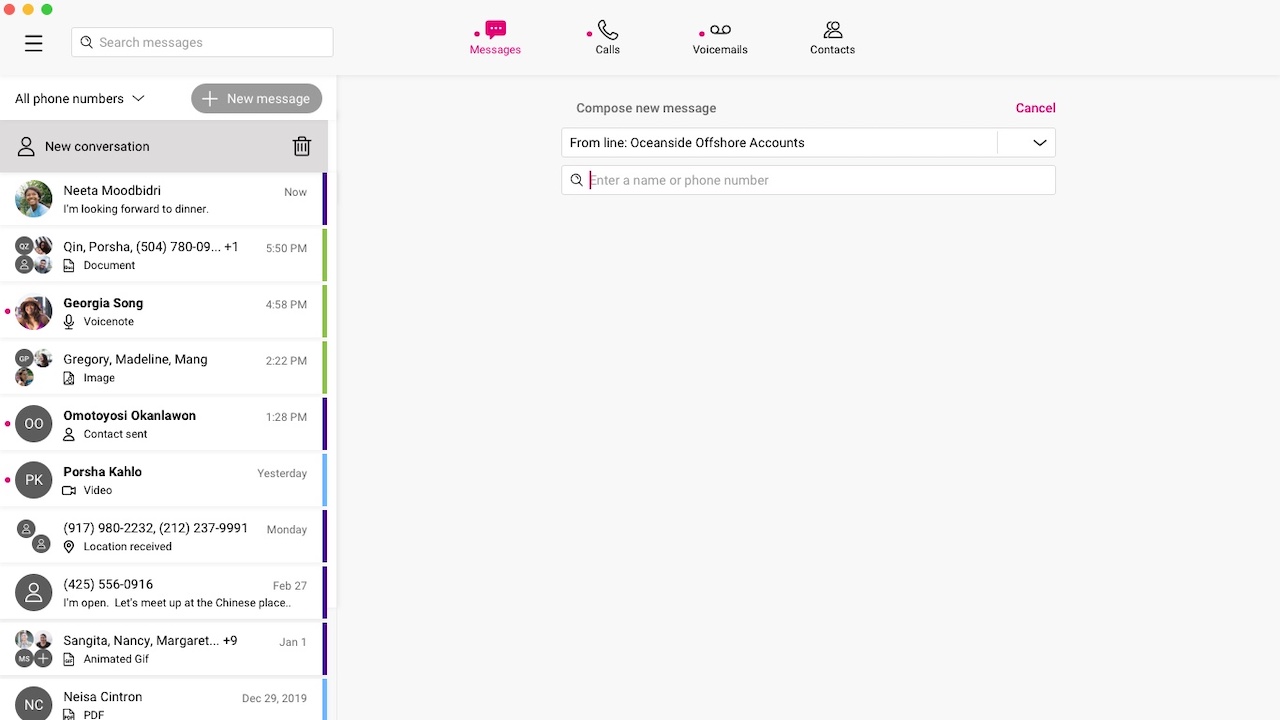
Task: Click the PK initials avatar
Action: (x=34, y=480)
